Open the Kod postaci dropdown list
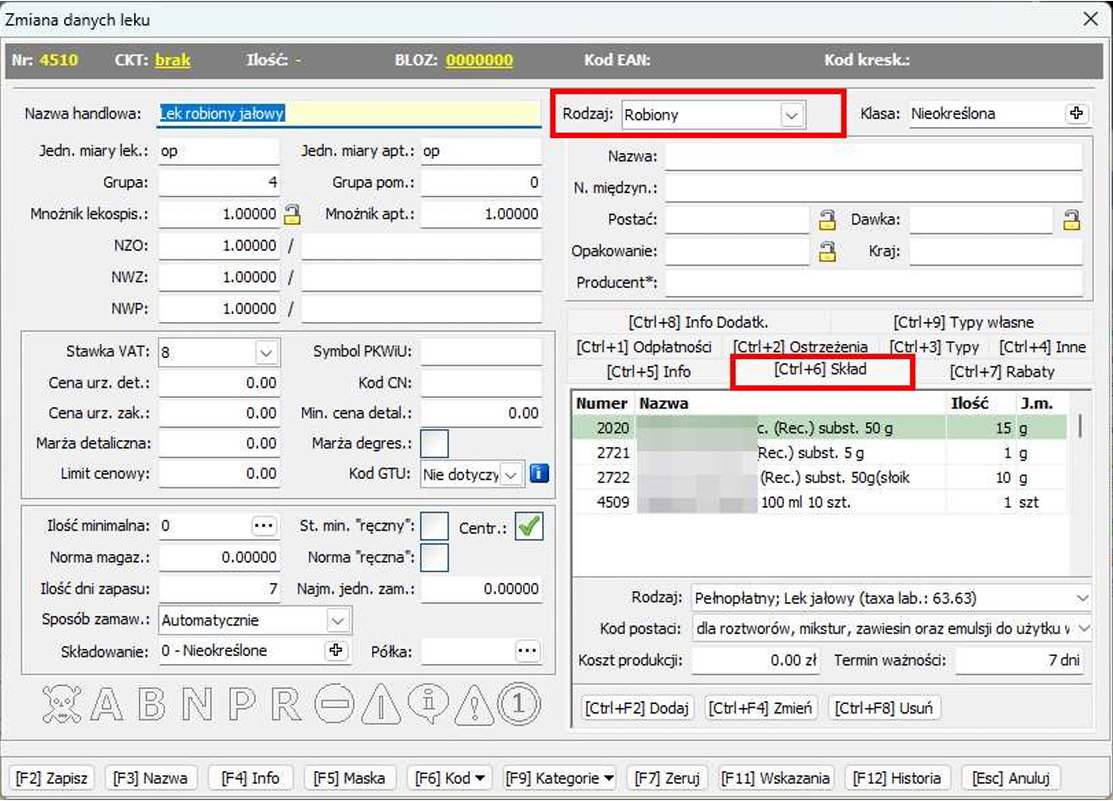Viewport: 1113px width, 801px height. pos(1081,629)
